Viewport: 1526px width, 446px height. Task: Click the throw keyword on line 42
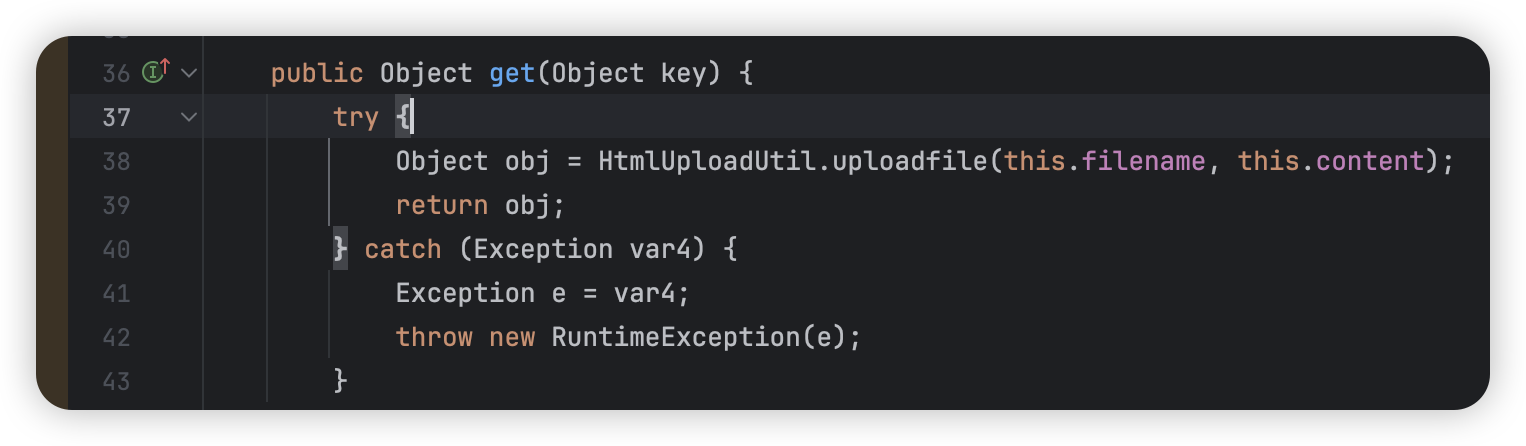coord(434,337)
